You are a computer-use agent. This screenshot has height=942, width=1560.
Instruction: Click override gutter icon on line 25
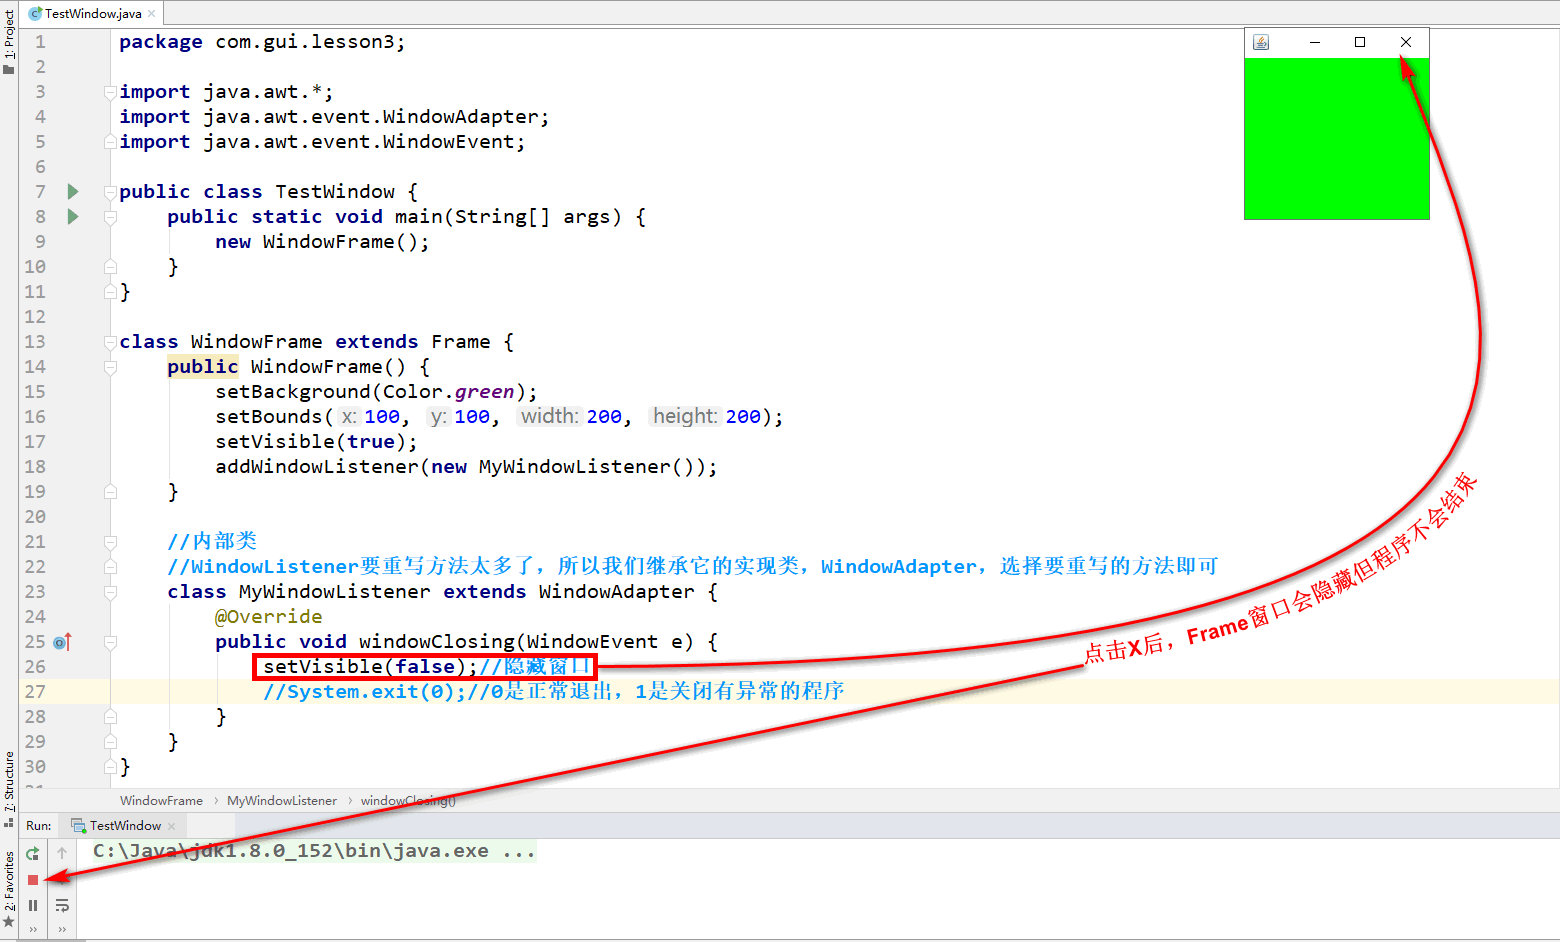(x=62, y=642)
